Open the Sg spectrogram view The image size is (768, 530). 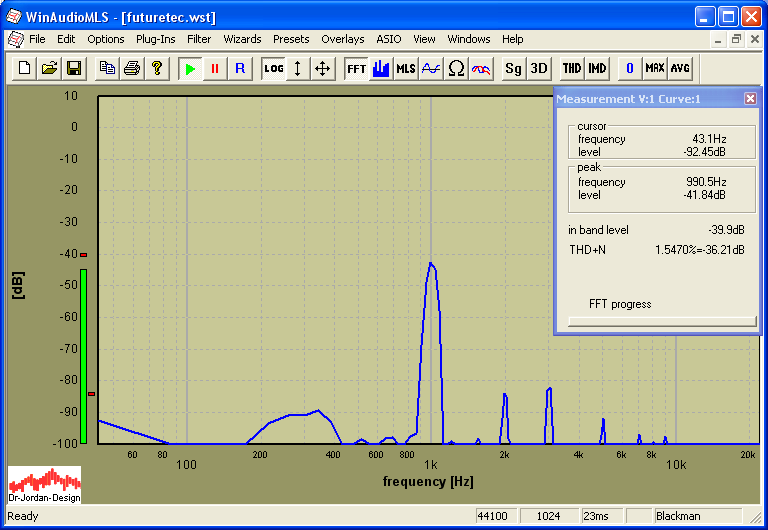pyautogui.click(x=513, y=68)
